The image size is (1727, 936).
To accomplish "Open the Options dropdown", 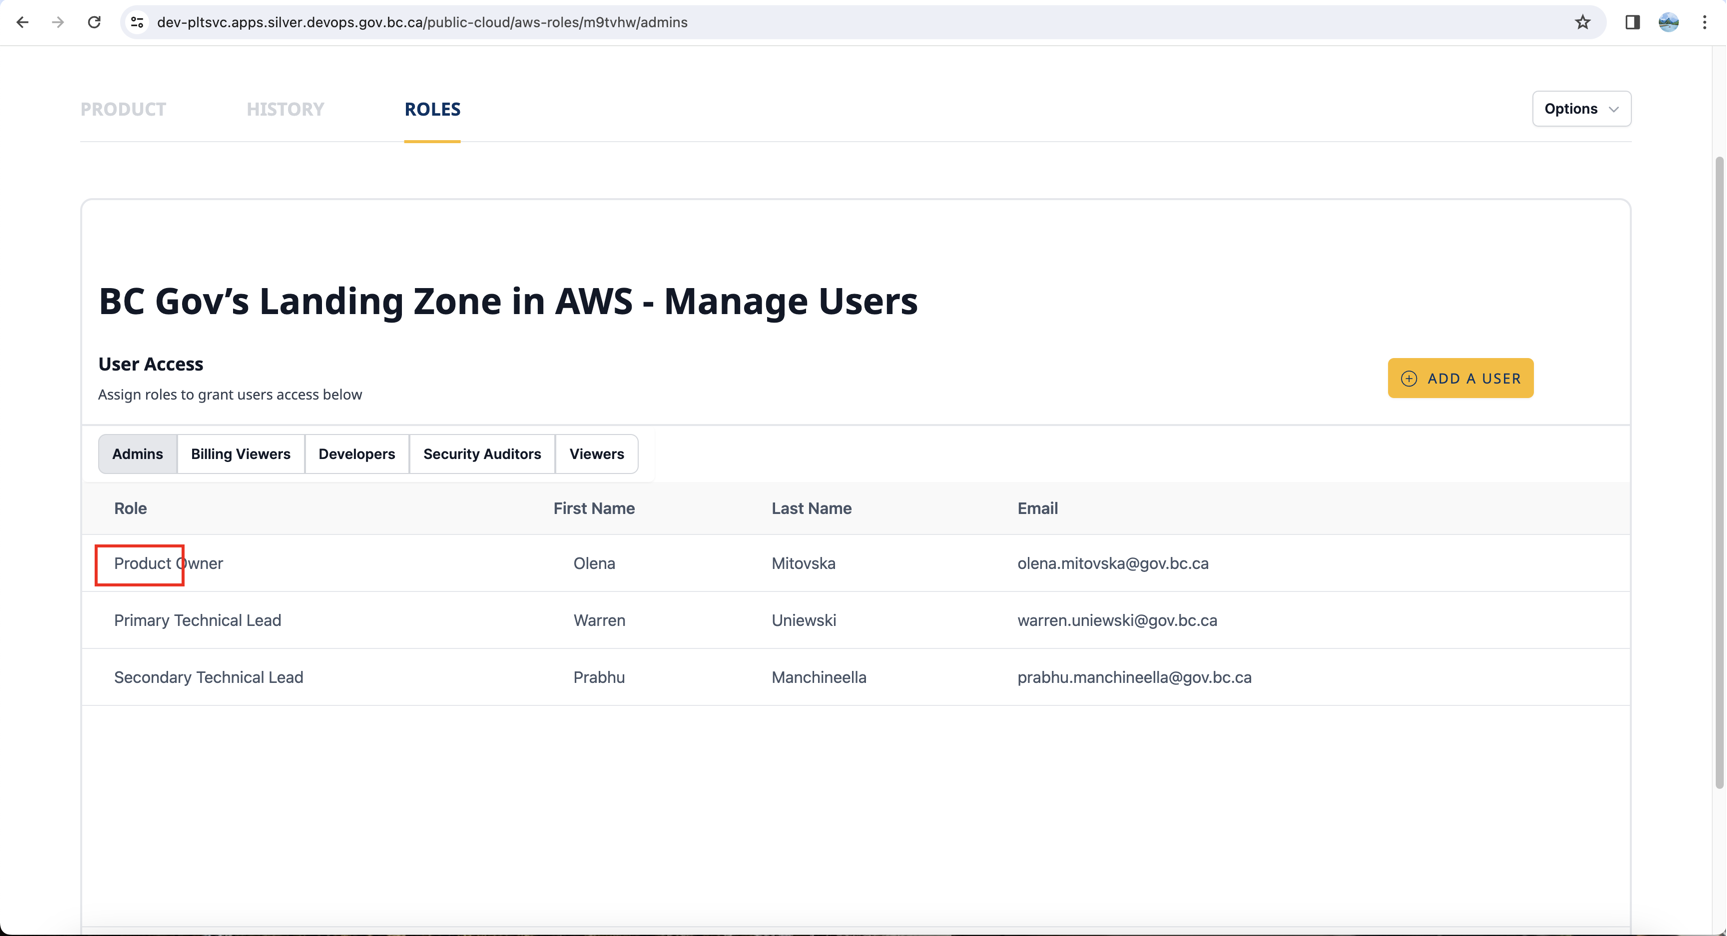I will click(1581, 109).
